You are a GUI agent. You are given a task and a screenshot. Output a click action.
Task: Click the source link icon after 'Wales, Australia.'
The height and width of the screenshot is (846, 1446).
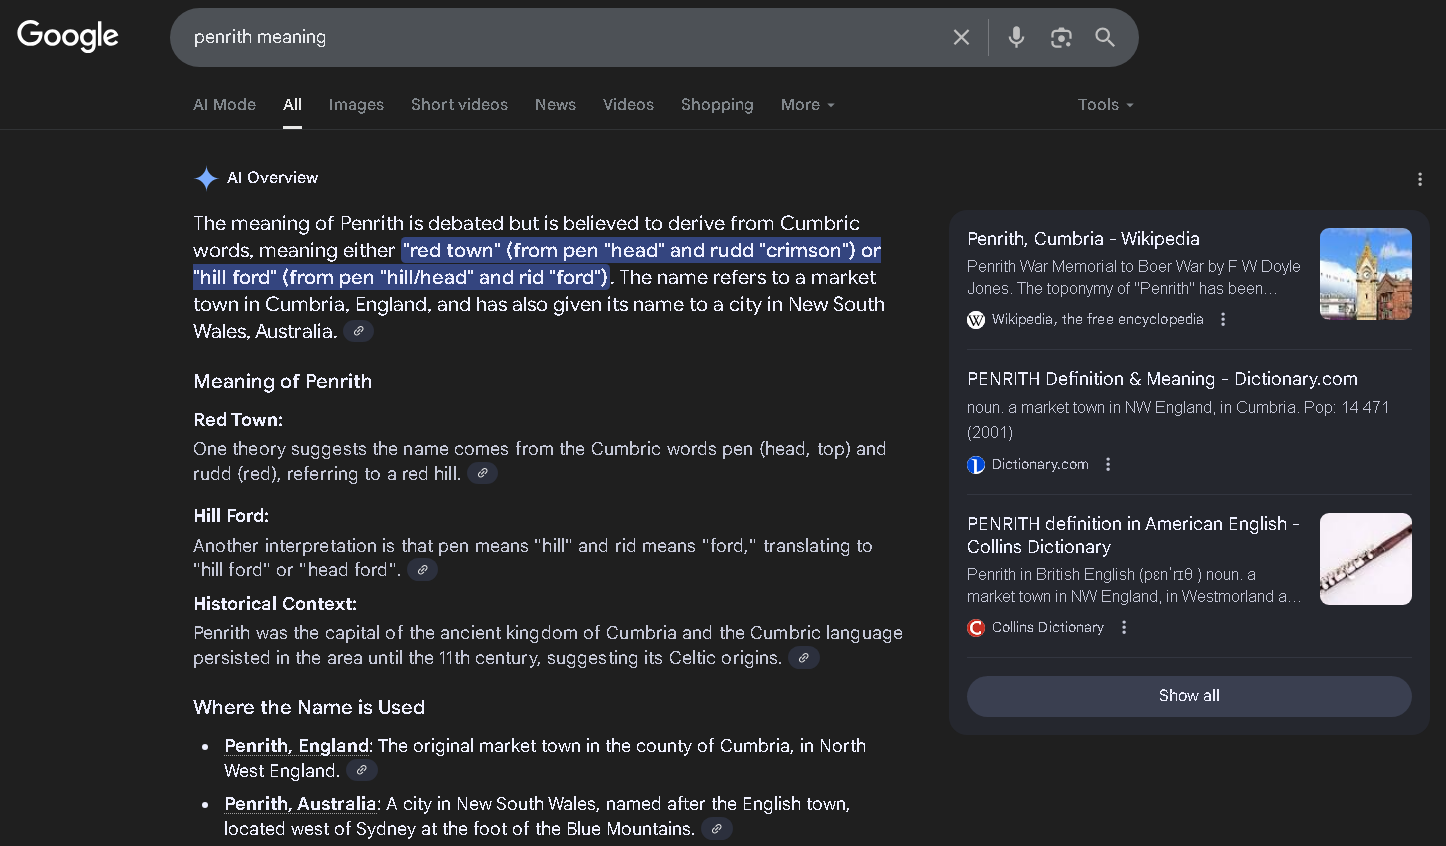(358, 331)
